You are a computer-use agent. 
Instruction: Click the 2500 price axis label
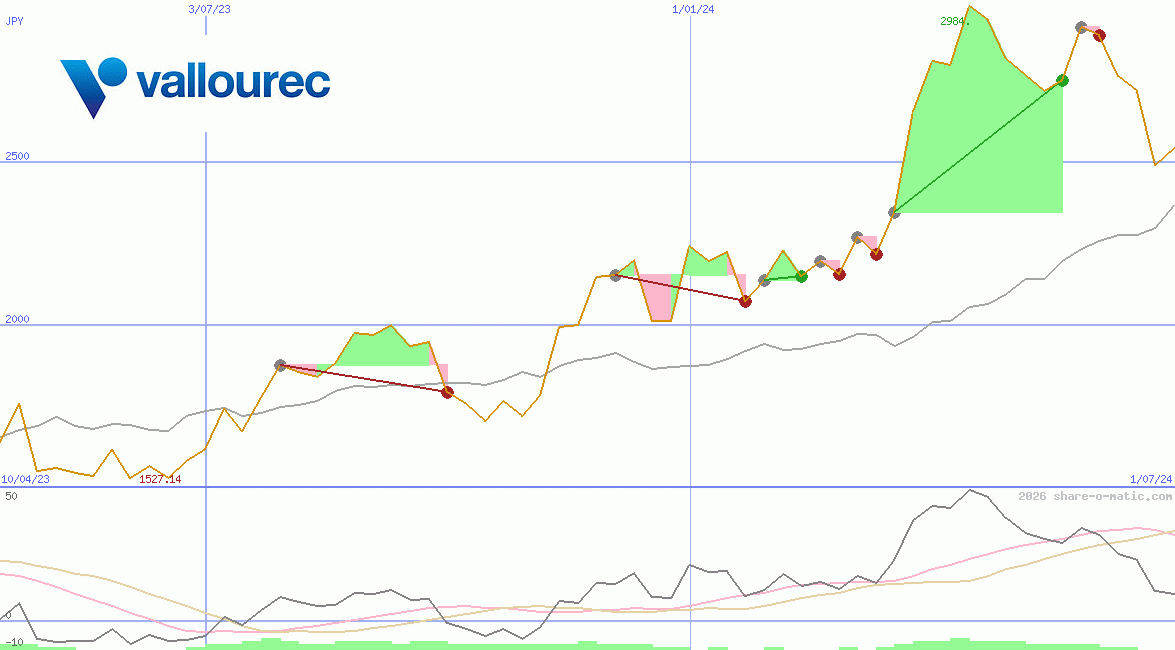17,156
